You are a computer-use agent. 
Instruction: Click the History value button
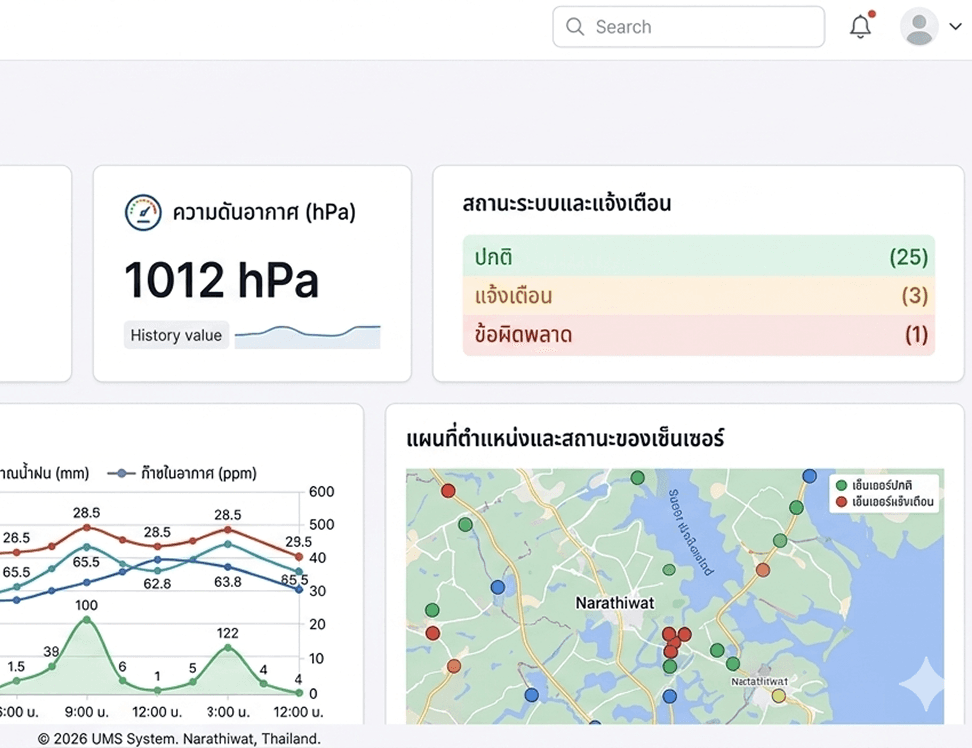(x=176, y=335)
